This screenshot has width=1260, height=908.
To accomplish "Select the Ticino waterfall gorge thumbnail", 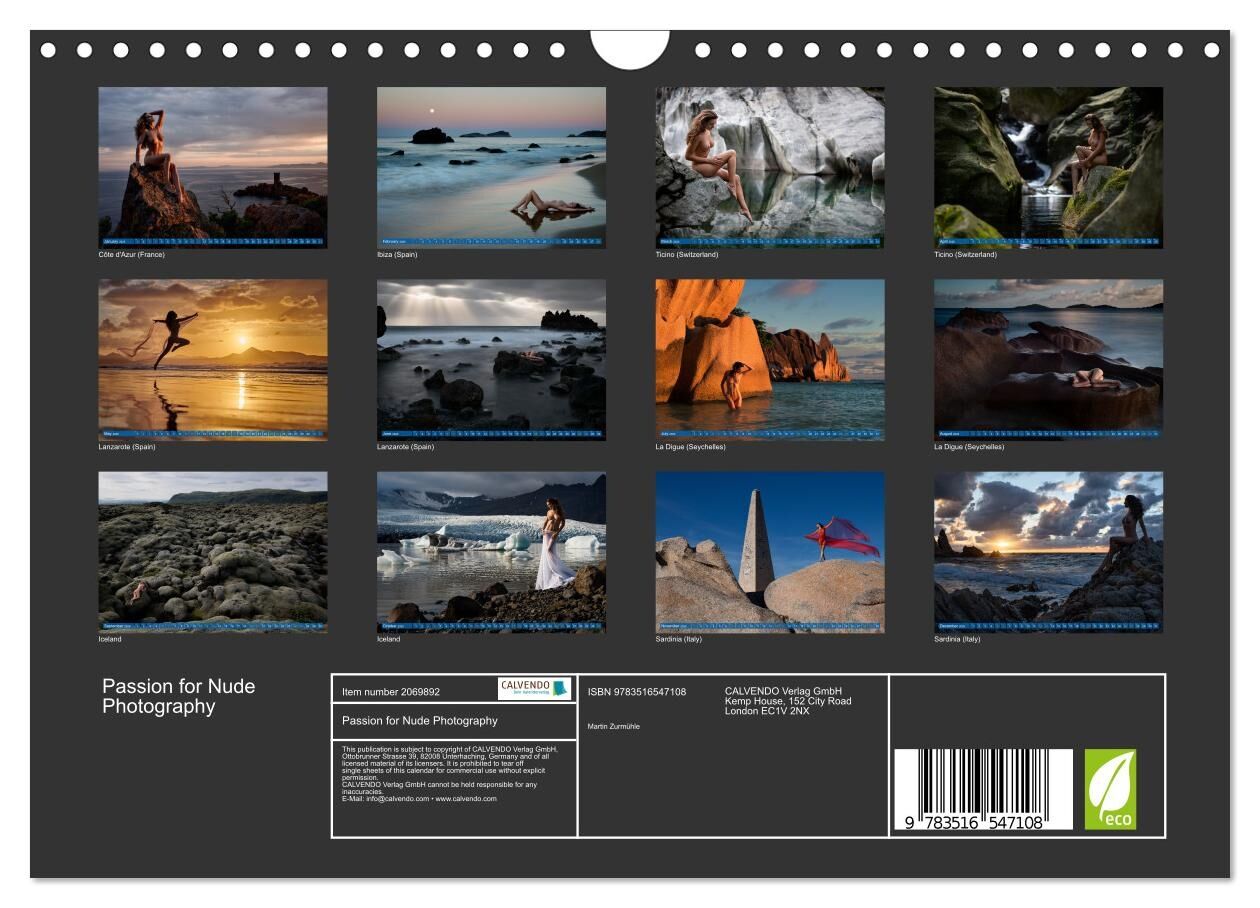I will point(1048,167).
